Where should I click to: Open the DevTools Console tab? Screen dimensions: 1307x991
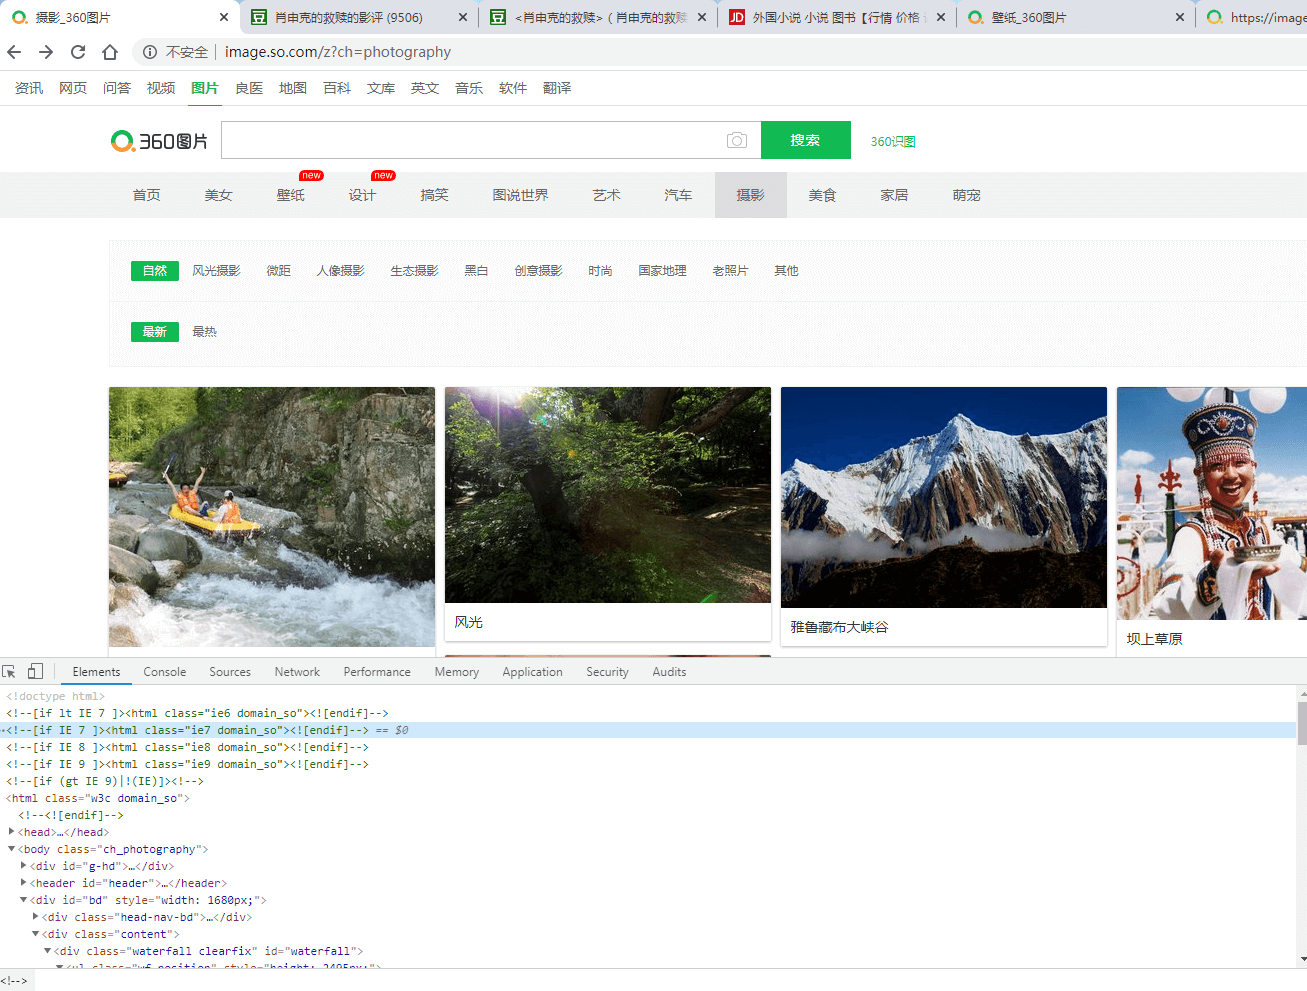(x=165, y=672)
